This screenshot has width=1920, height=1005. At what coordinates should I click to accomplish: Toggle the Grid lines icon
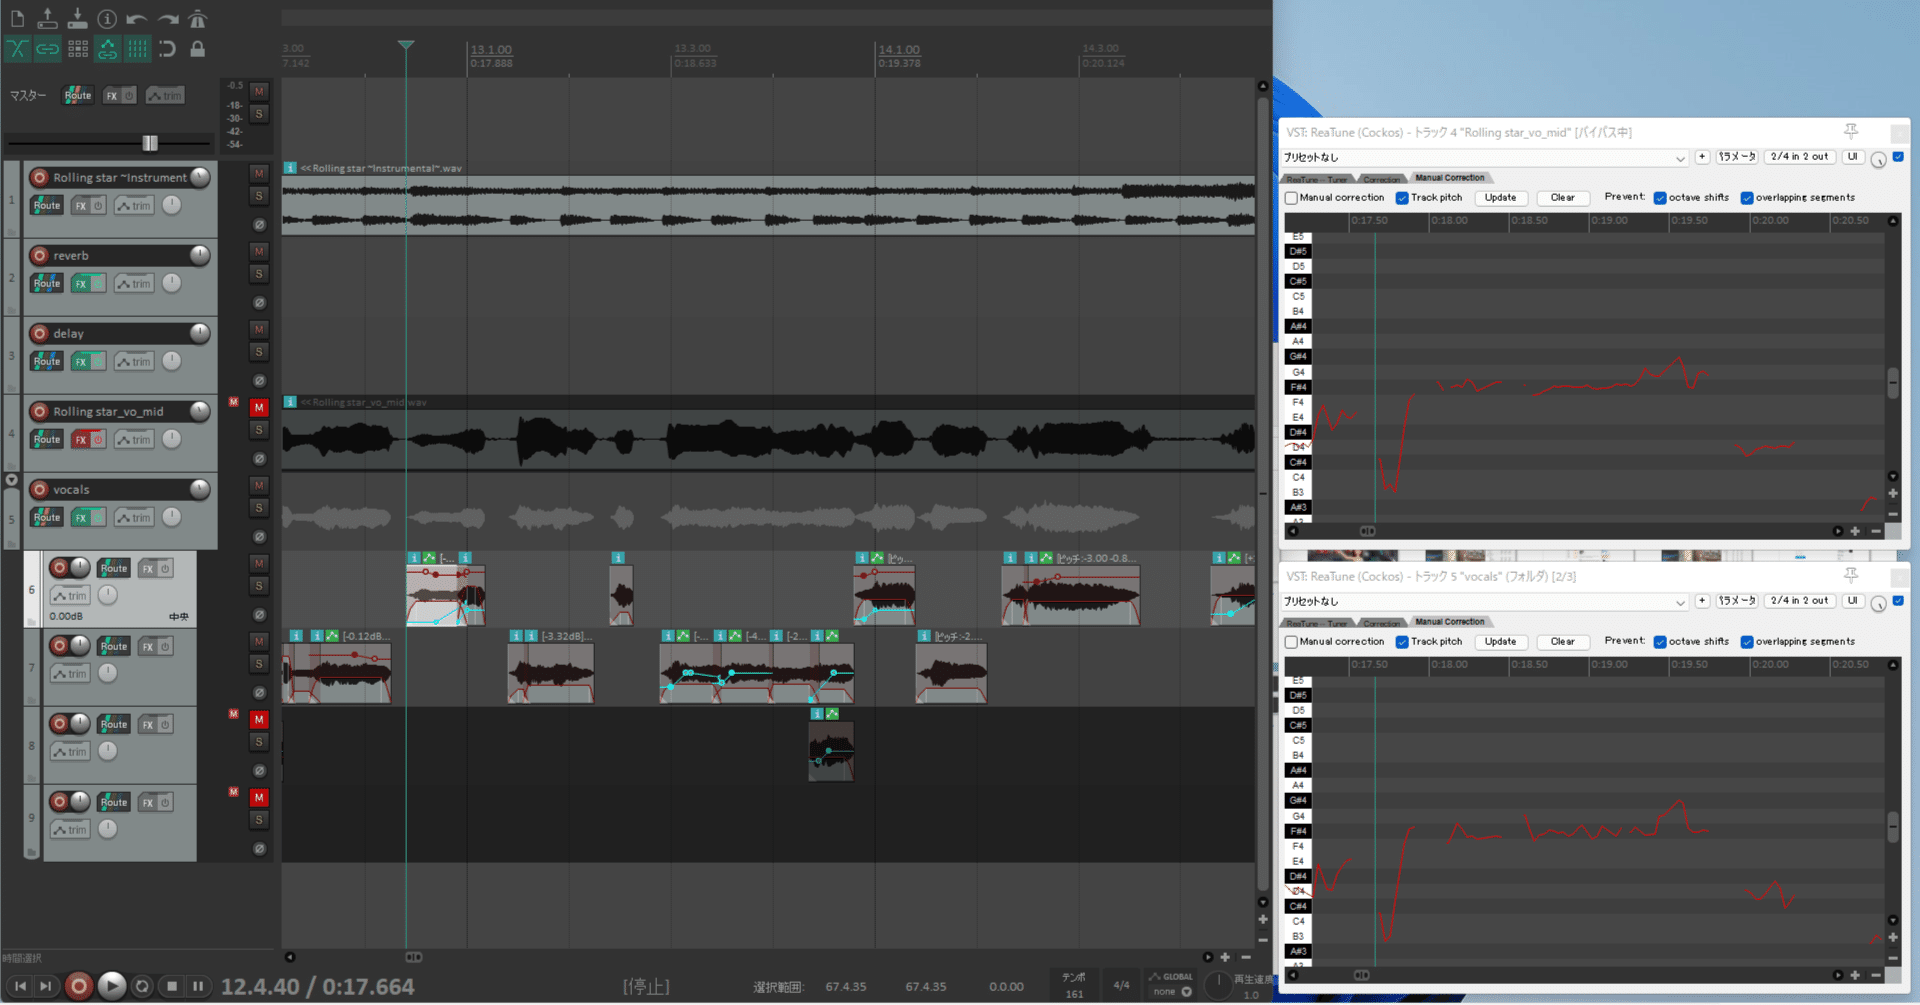137,49
